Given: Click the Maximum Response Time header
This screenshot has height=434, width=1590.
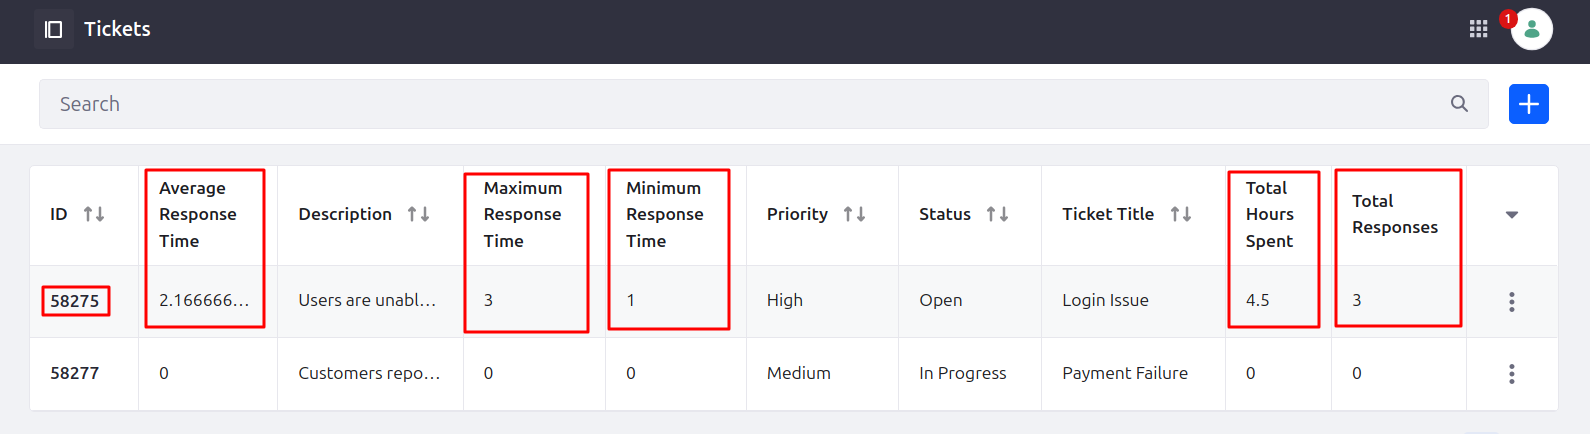Looking at the screenshot, I should coord(523,214).
